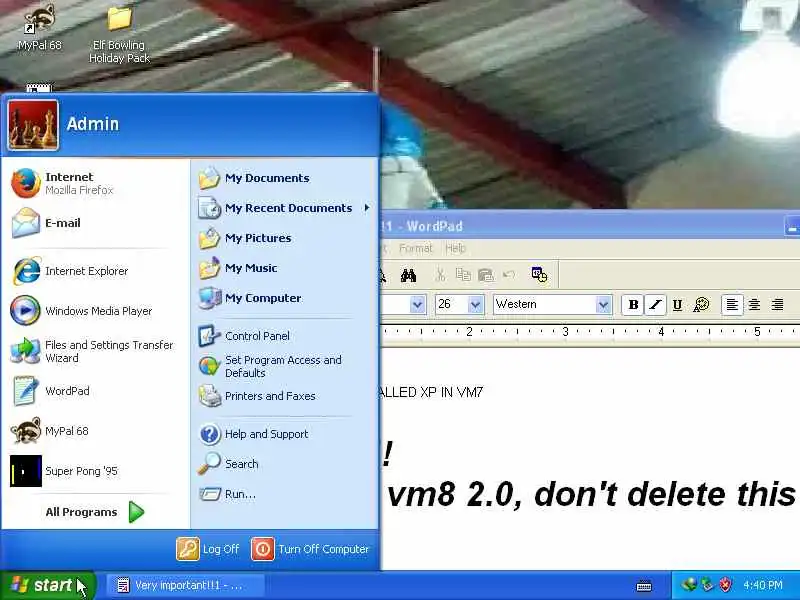Open My Music folder
This screenshot has width=800, height=600.
coord(284,268)
